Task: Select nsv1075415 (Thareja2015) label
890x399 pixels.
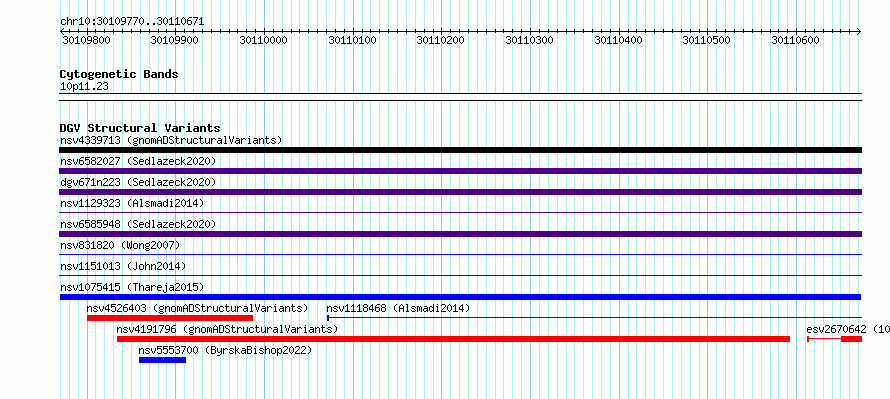Action: [x=132, y=287]
